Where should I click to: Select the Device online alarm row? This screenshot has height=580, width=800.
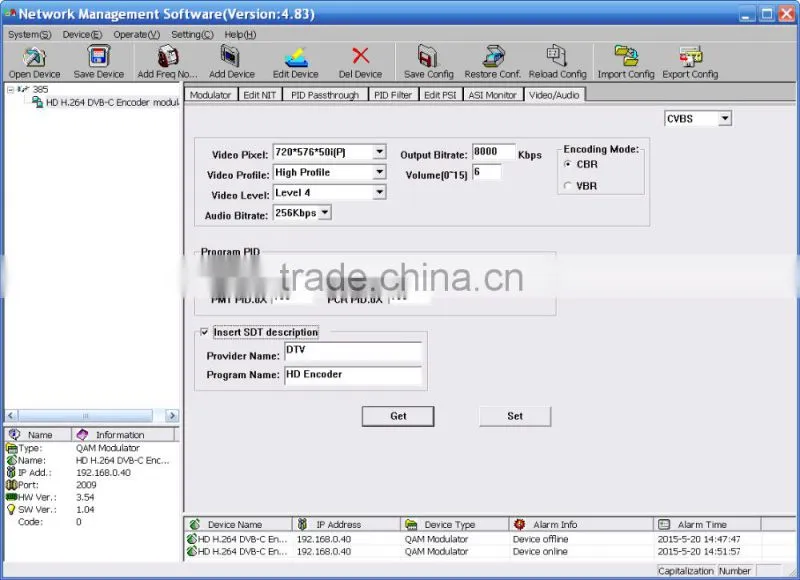pos(491,551)
